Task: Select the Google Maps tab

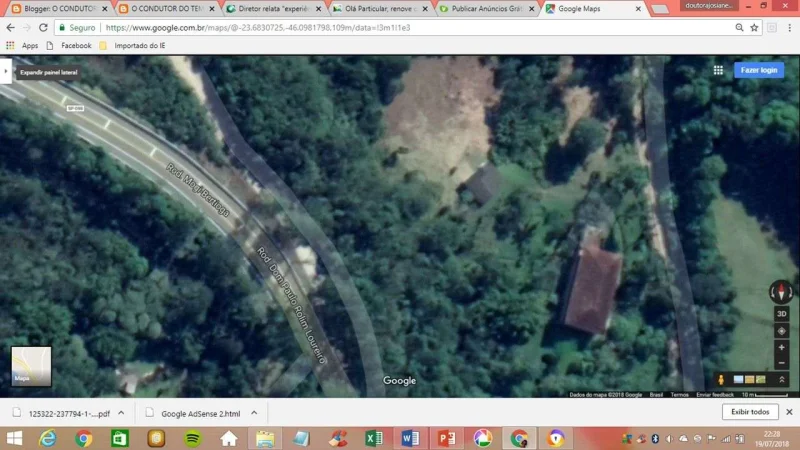Action: pyautogui.click(x=593, y=9)
